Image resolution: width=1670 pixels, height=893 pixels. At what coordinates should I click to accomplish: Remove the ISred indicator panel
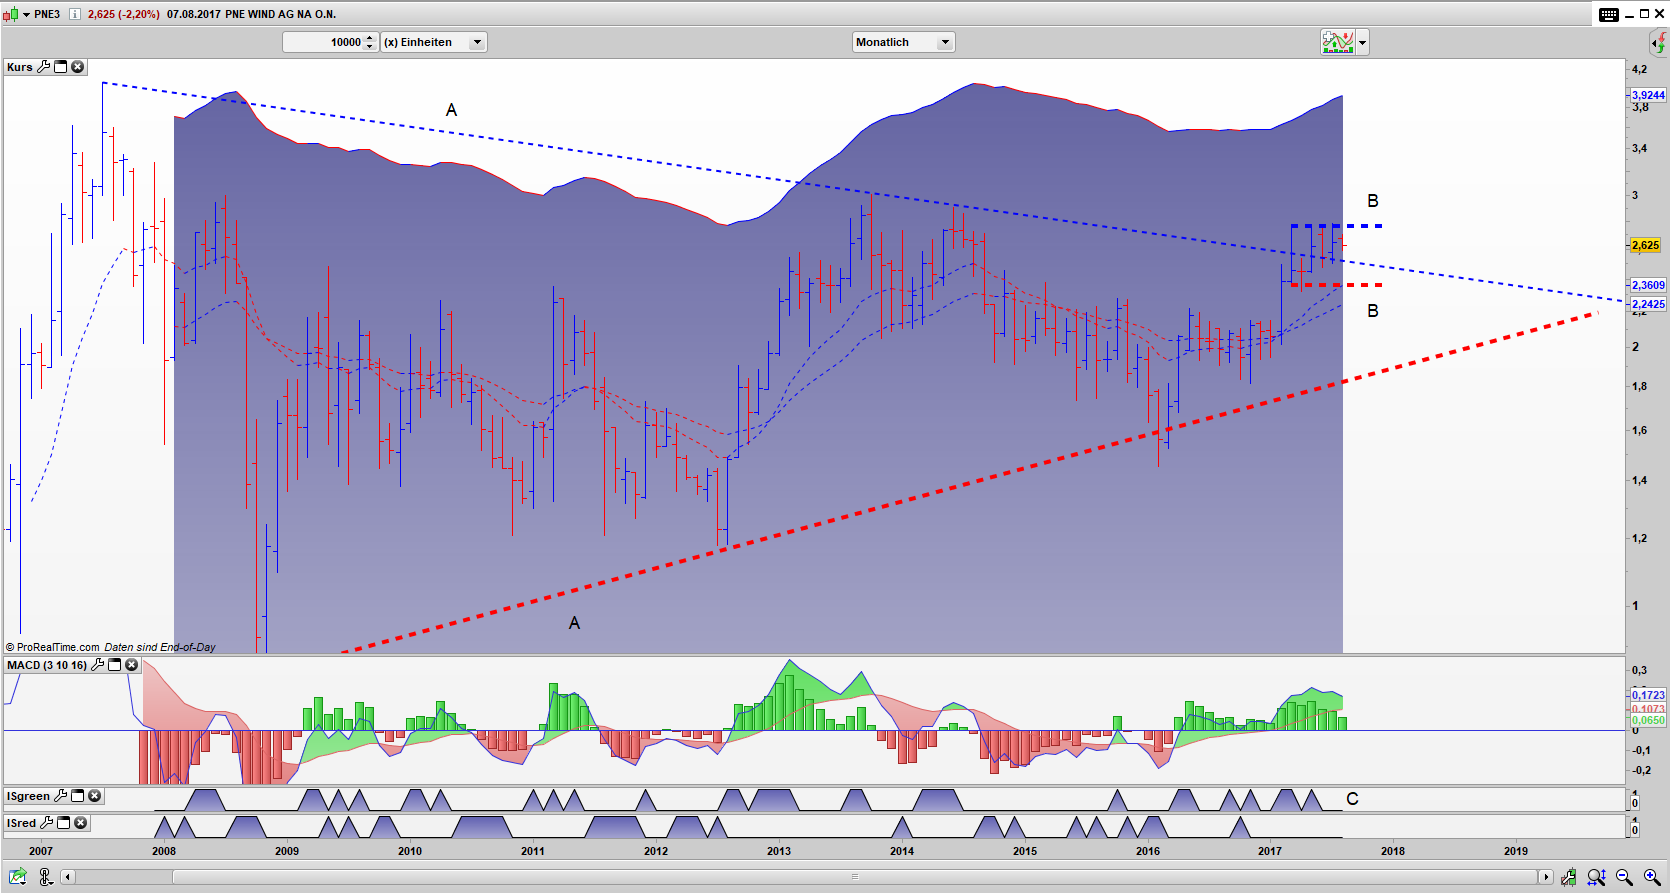tap(81, 823)
